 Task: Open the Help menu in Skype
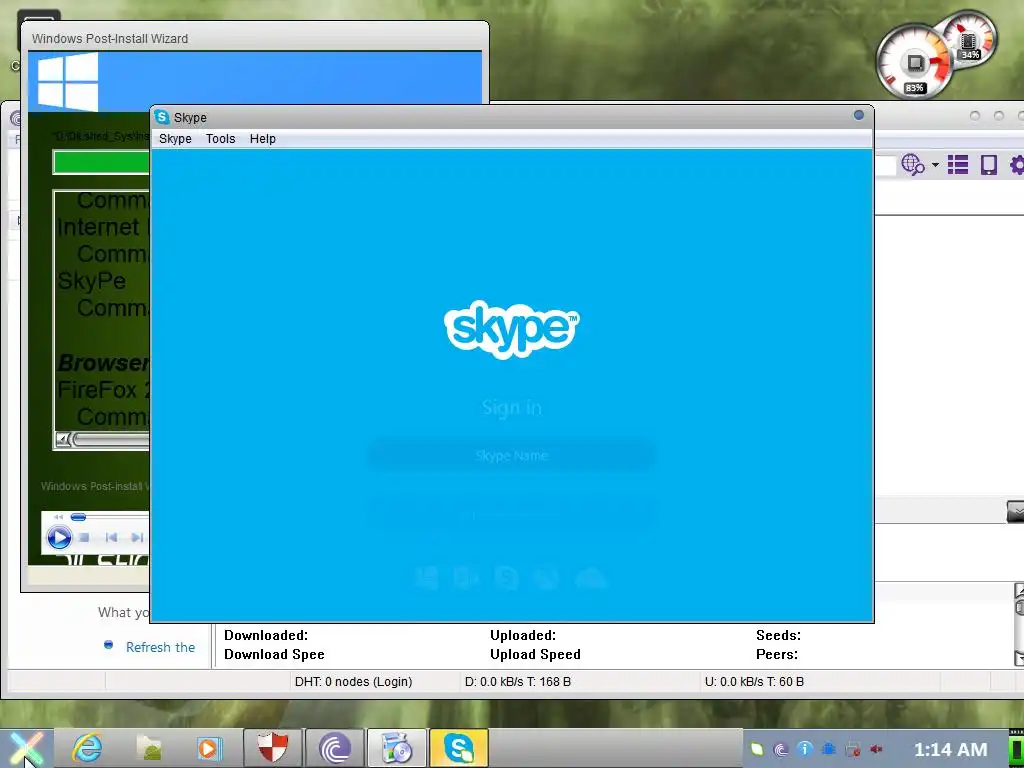point(263,138)
